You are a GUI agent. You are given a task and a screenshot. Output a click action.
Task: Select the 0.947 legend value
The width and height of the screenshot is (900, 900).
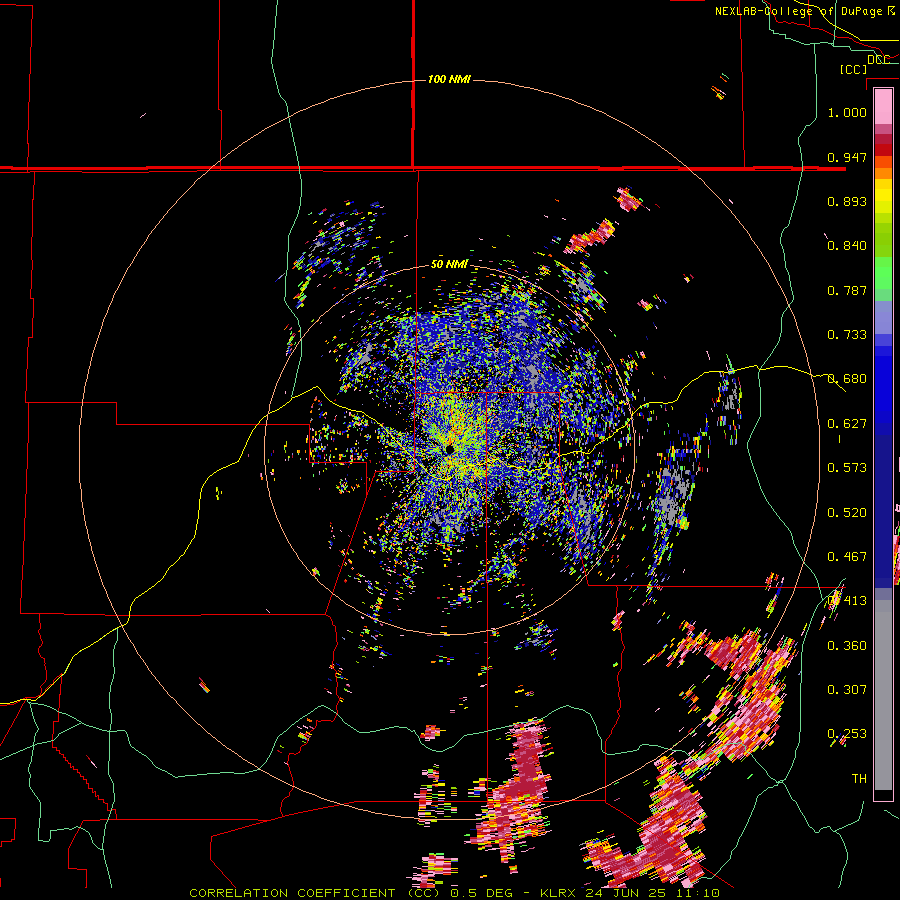coord(847,157)
